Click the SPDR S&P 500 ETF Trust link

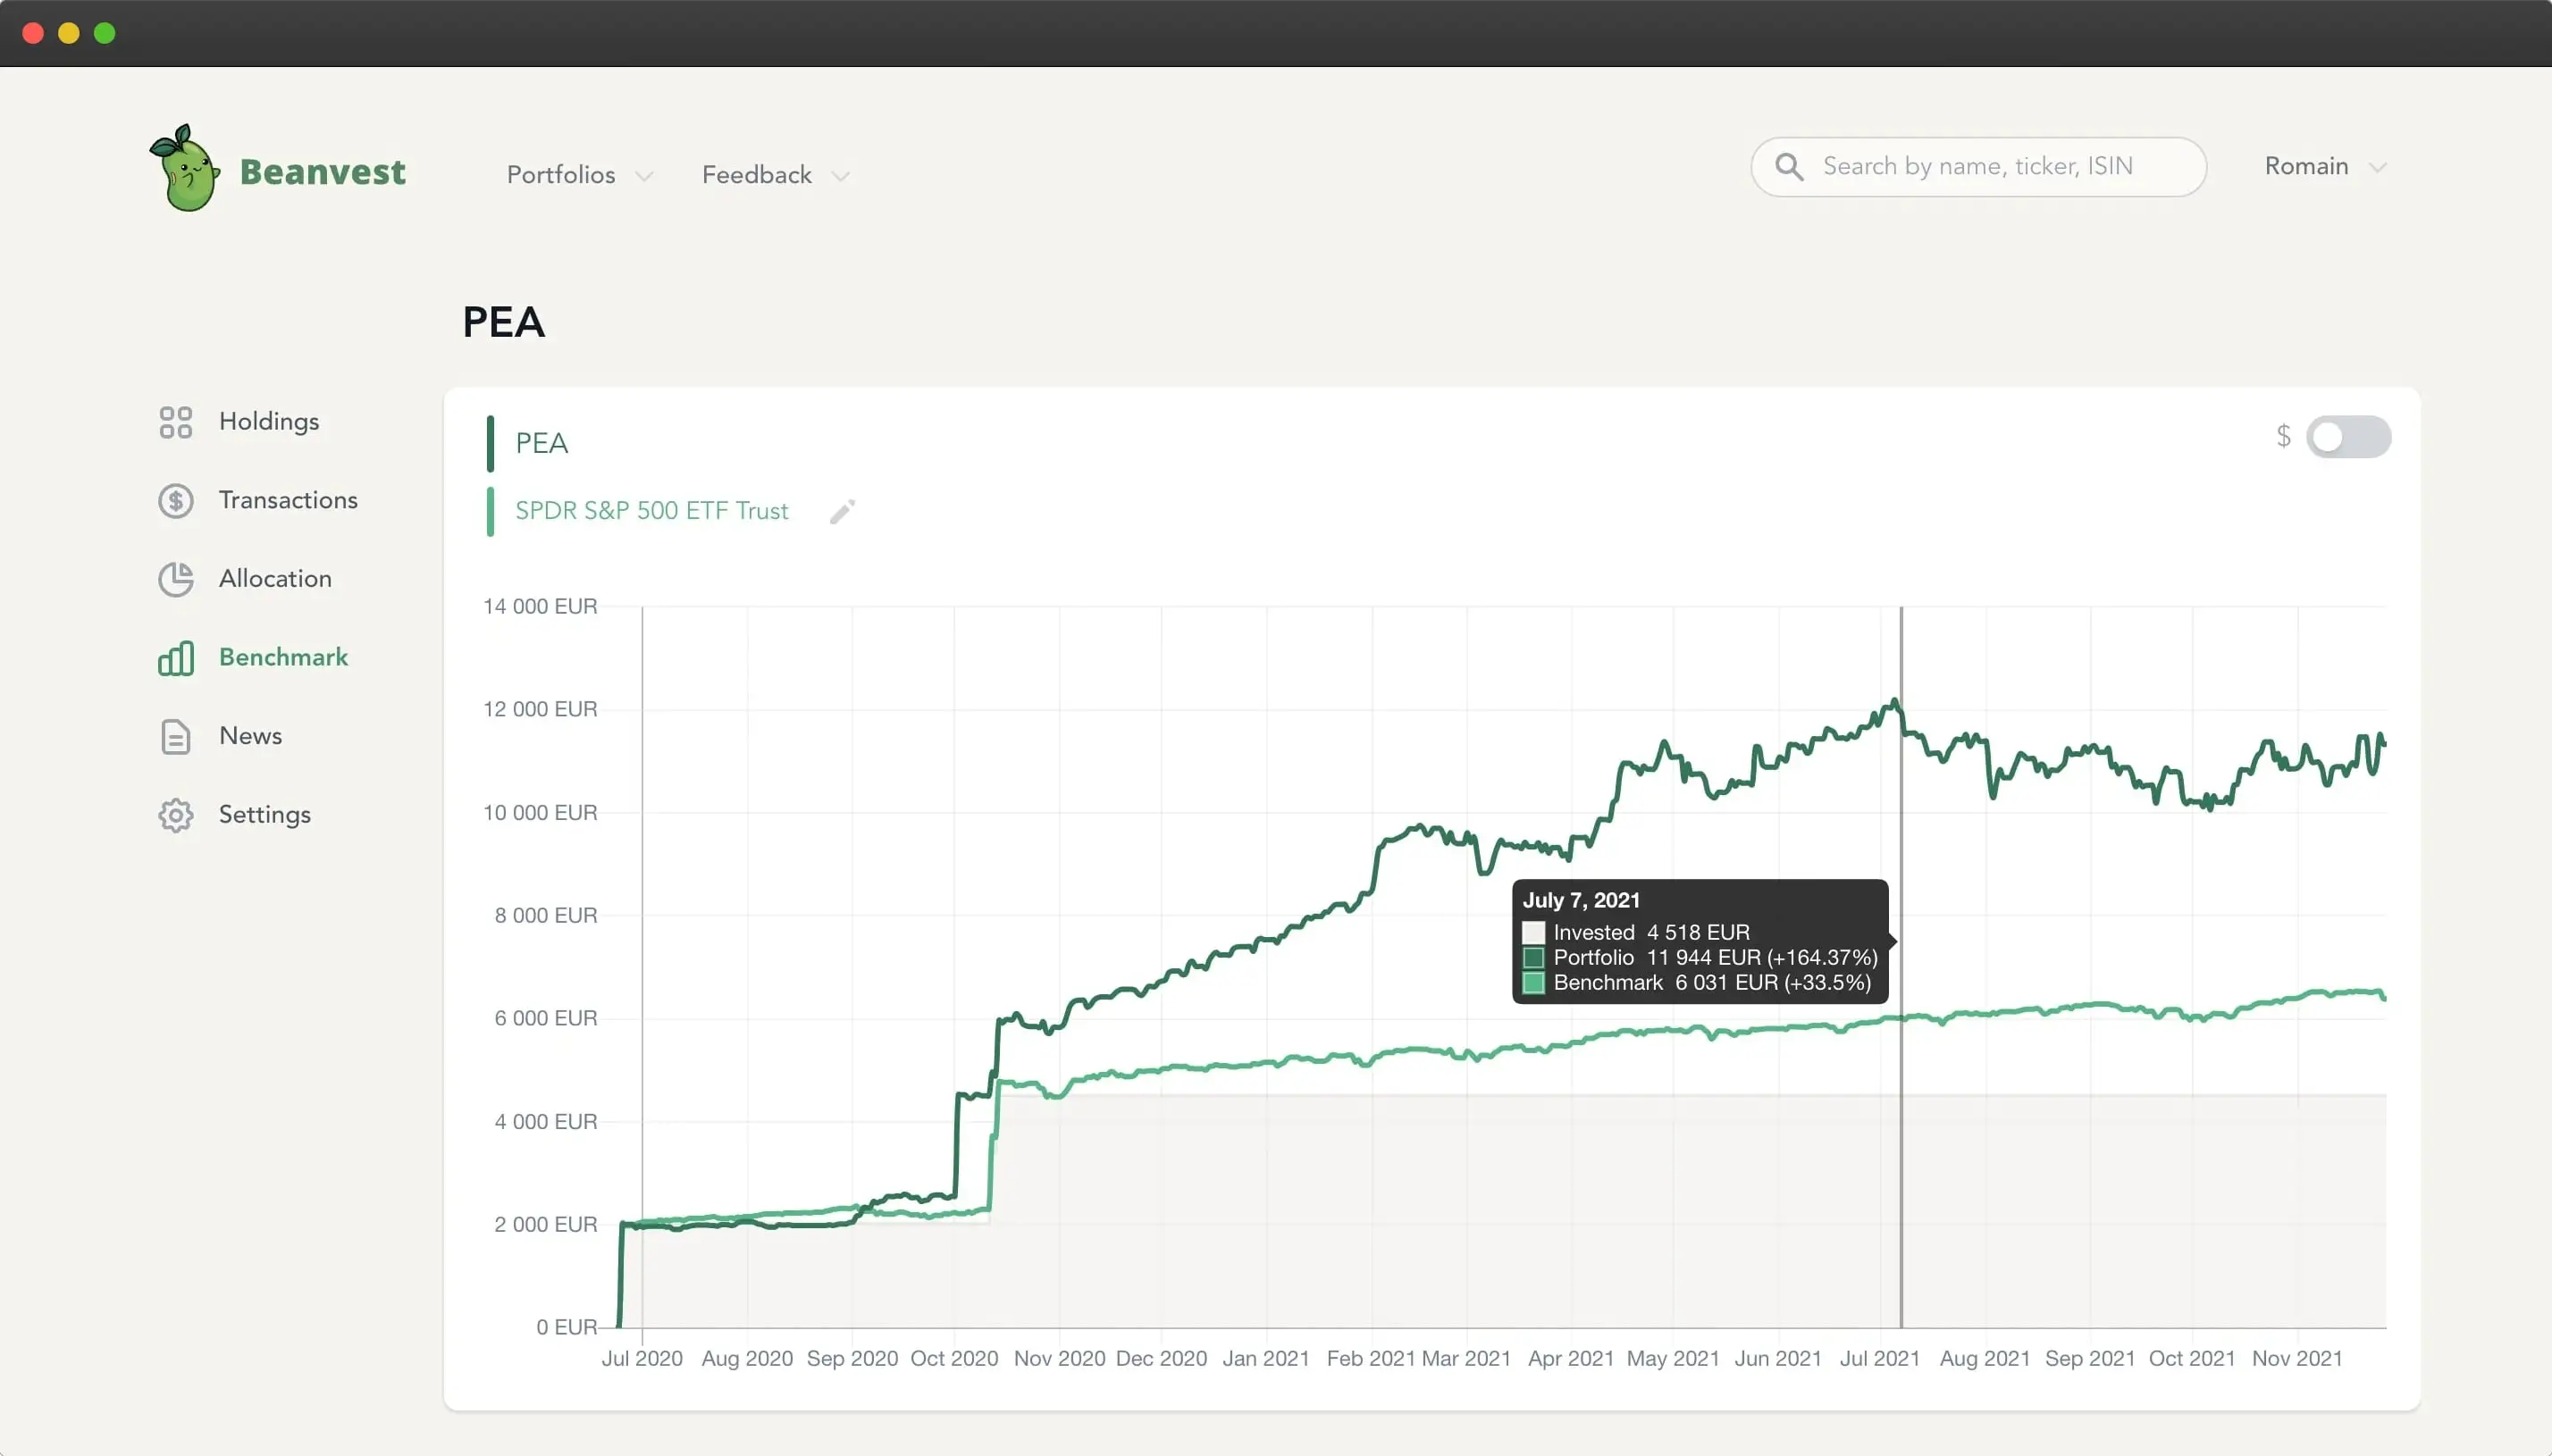click(651, 511)
